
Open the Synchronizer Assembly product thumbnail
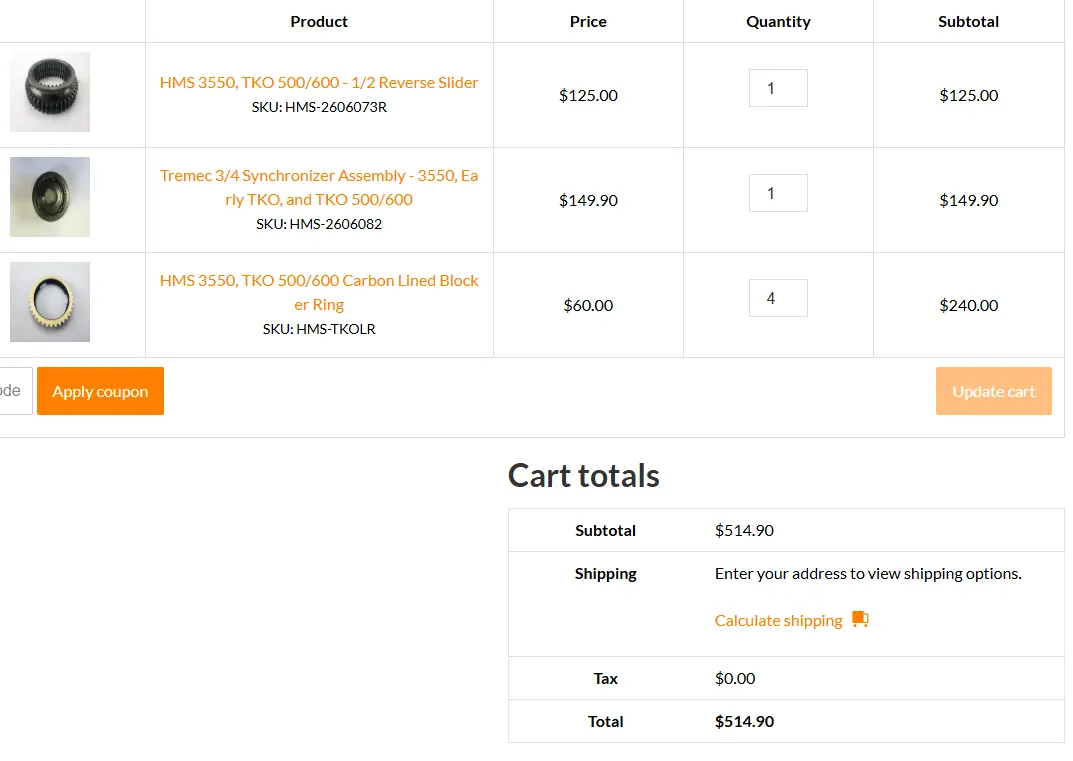(x=50, y=197)
